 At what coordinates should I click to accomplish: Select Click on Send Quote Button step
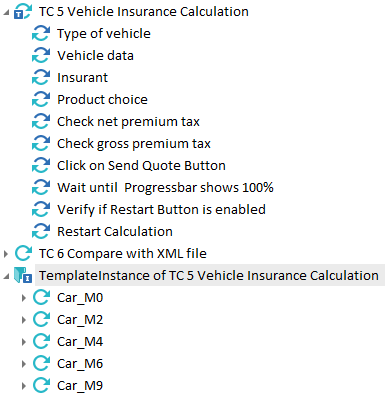click(x=141, y=166)
